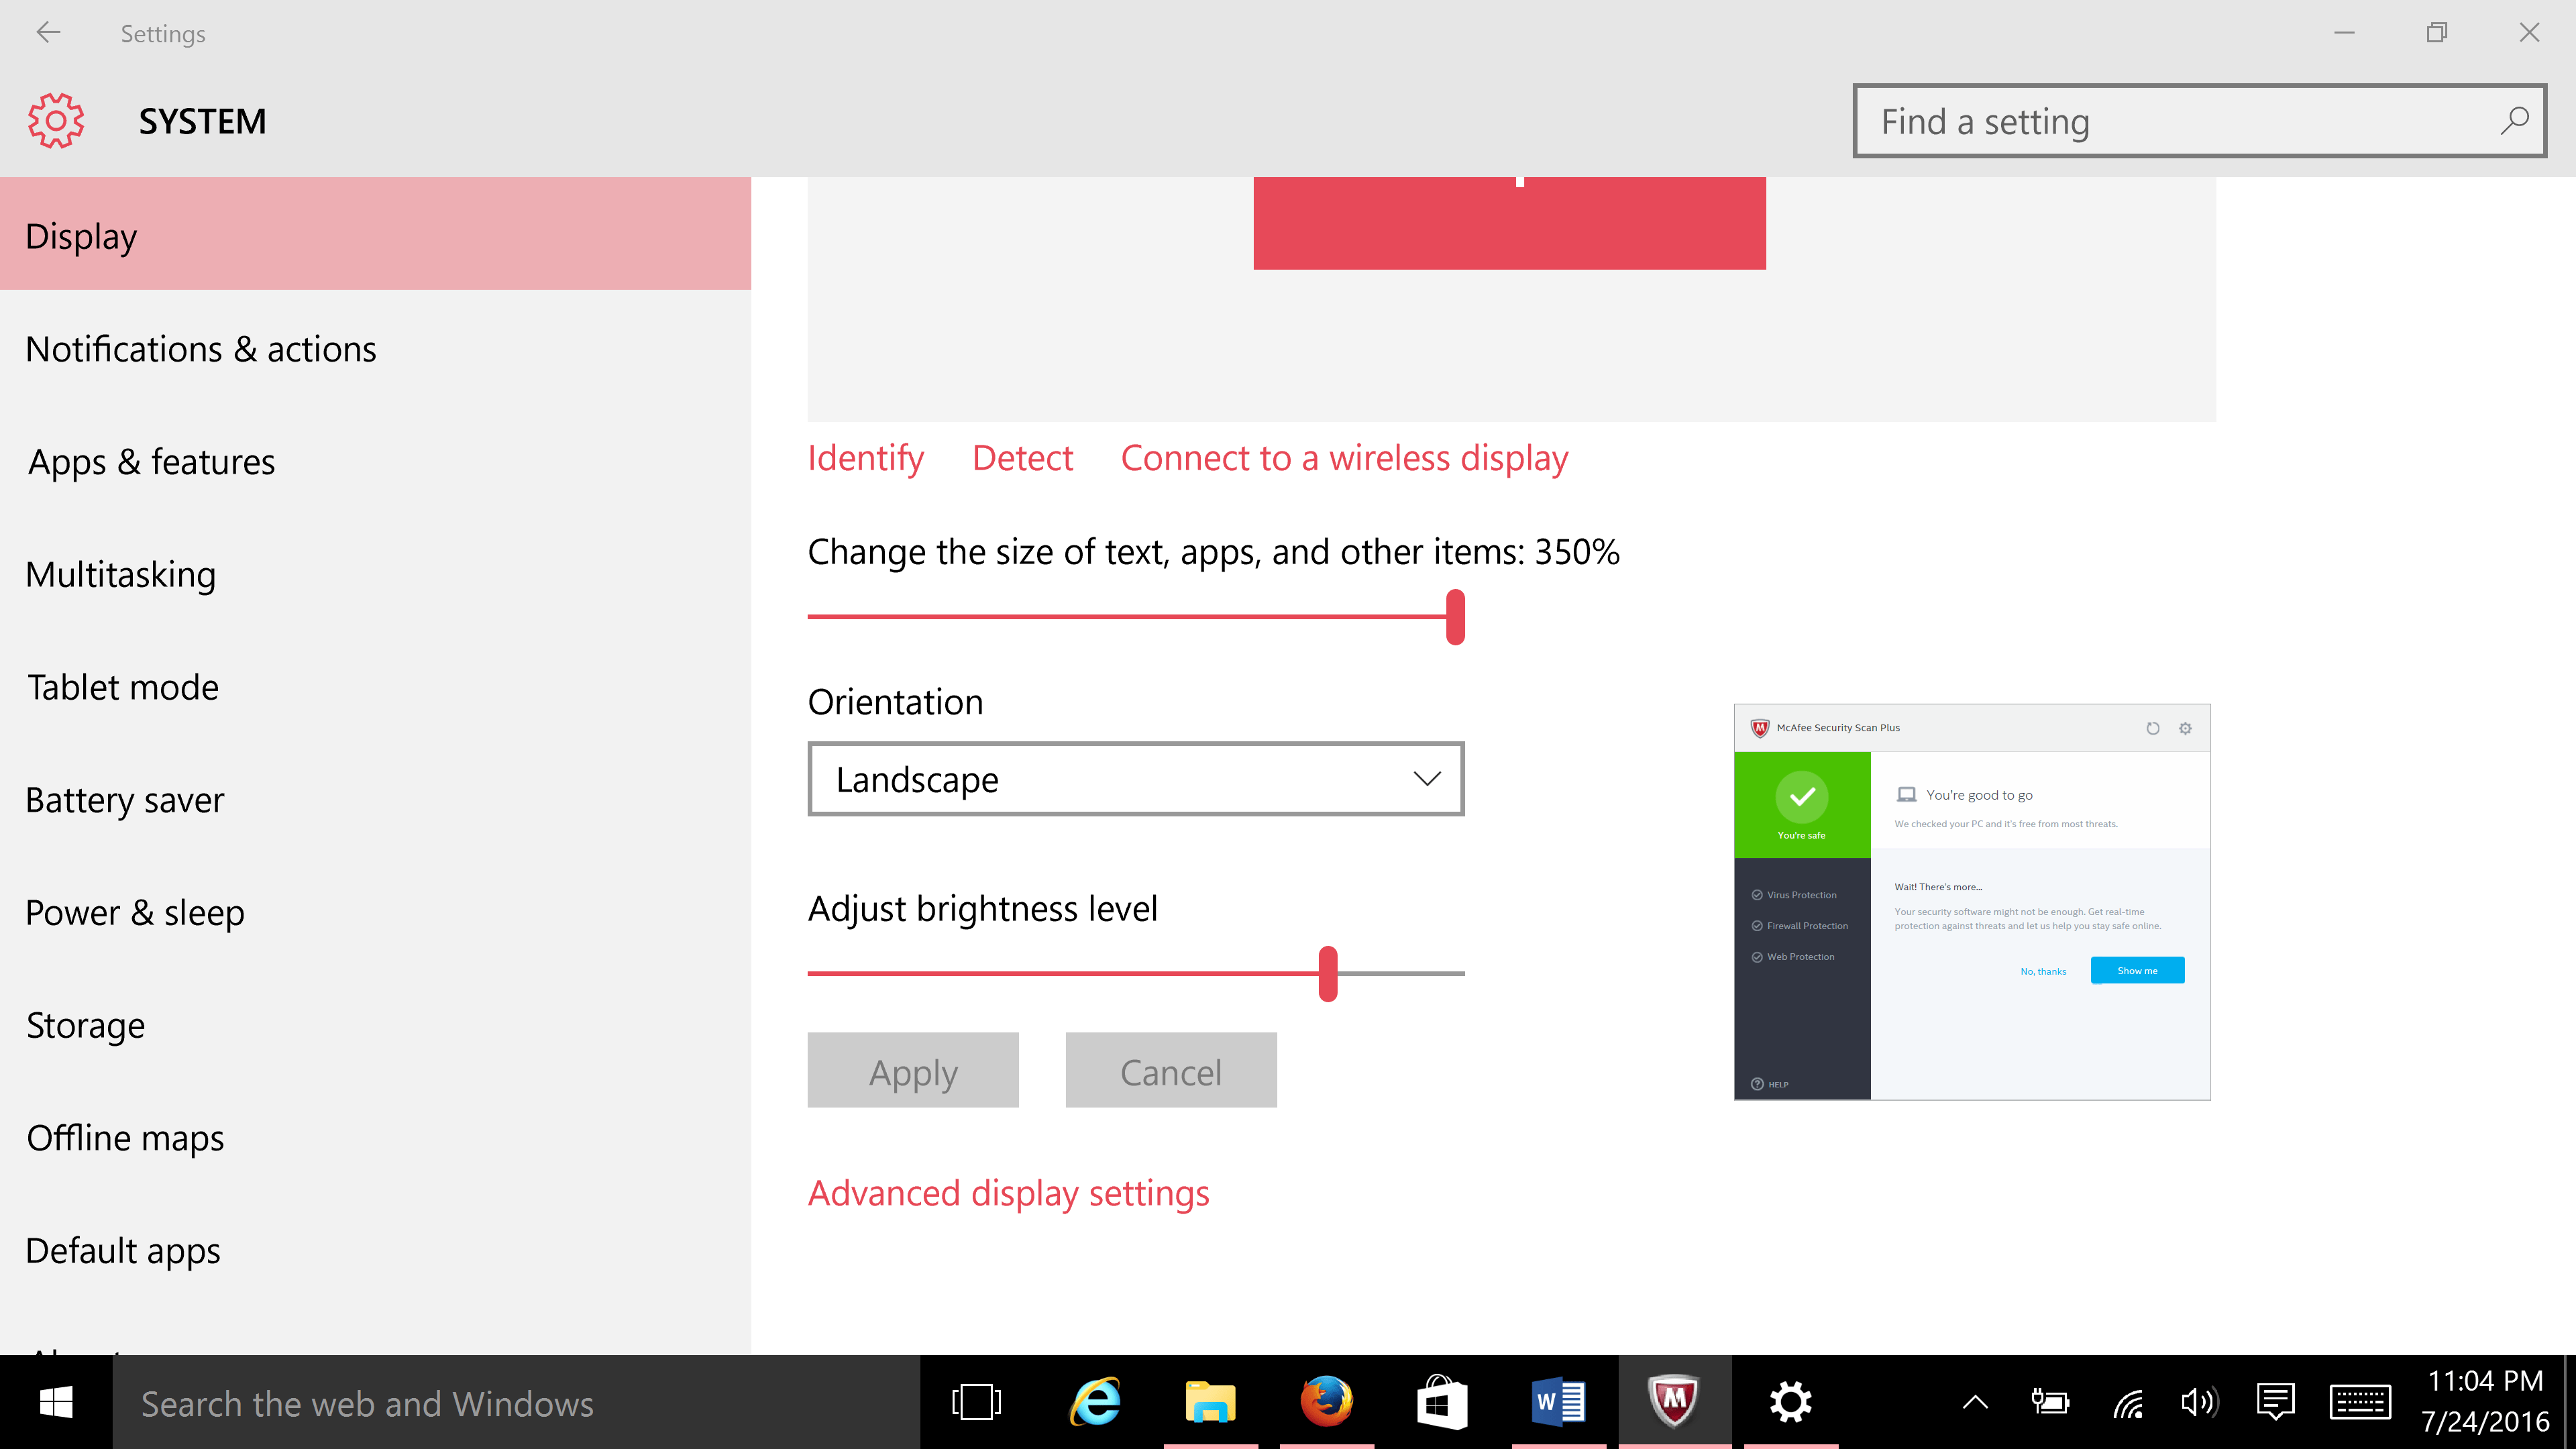Click Connect to a wireless display

[1344, 458]
